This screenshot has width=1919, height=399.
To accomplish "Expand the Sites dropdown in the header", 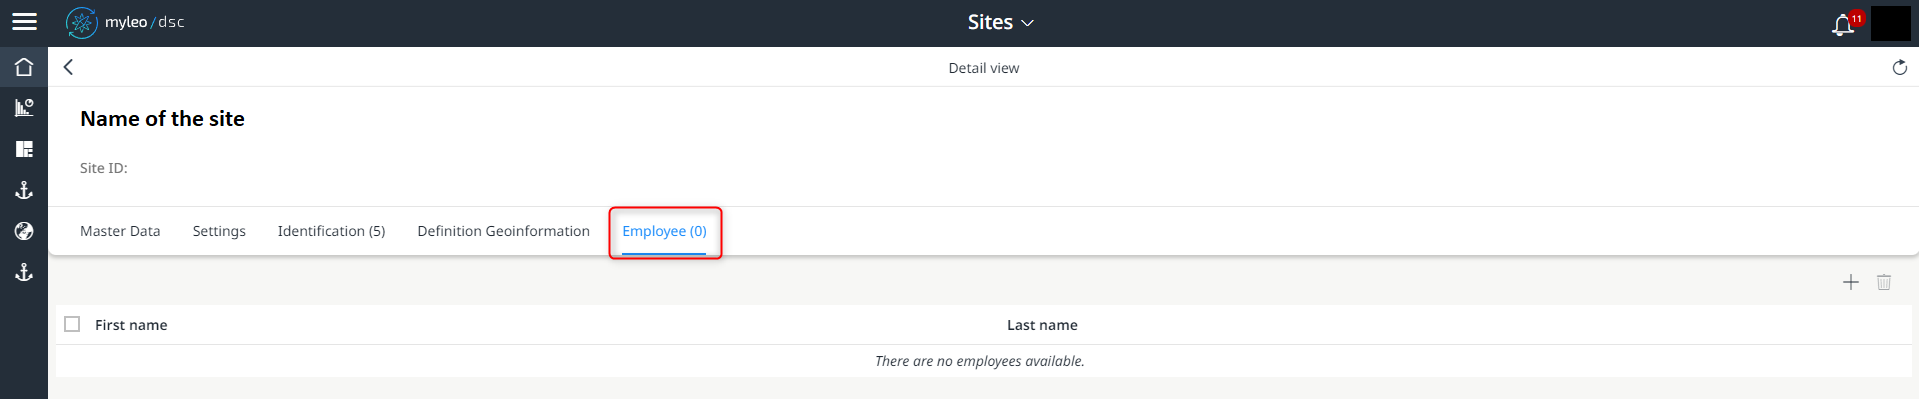I will coord(1000,22).
